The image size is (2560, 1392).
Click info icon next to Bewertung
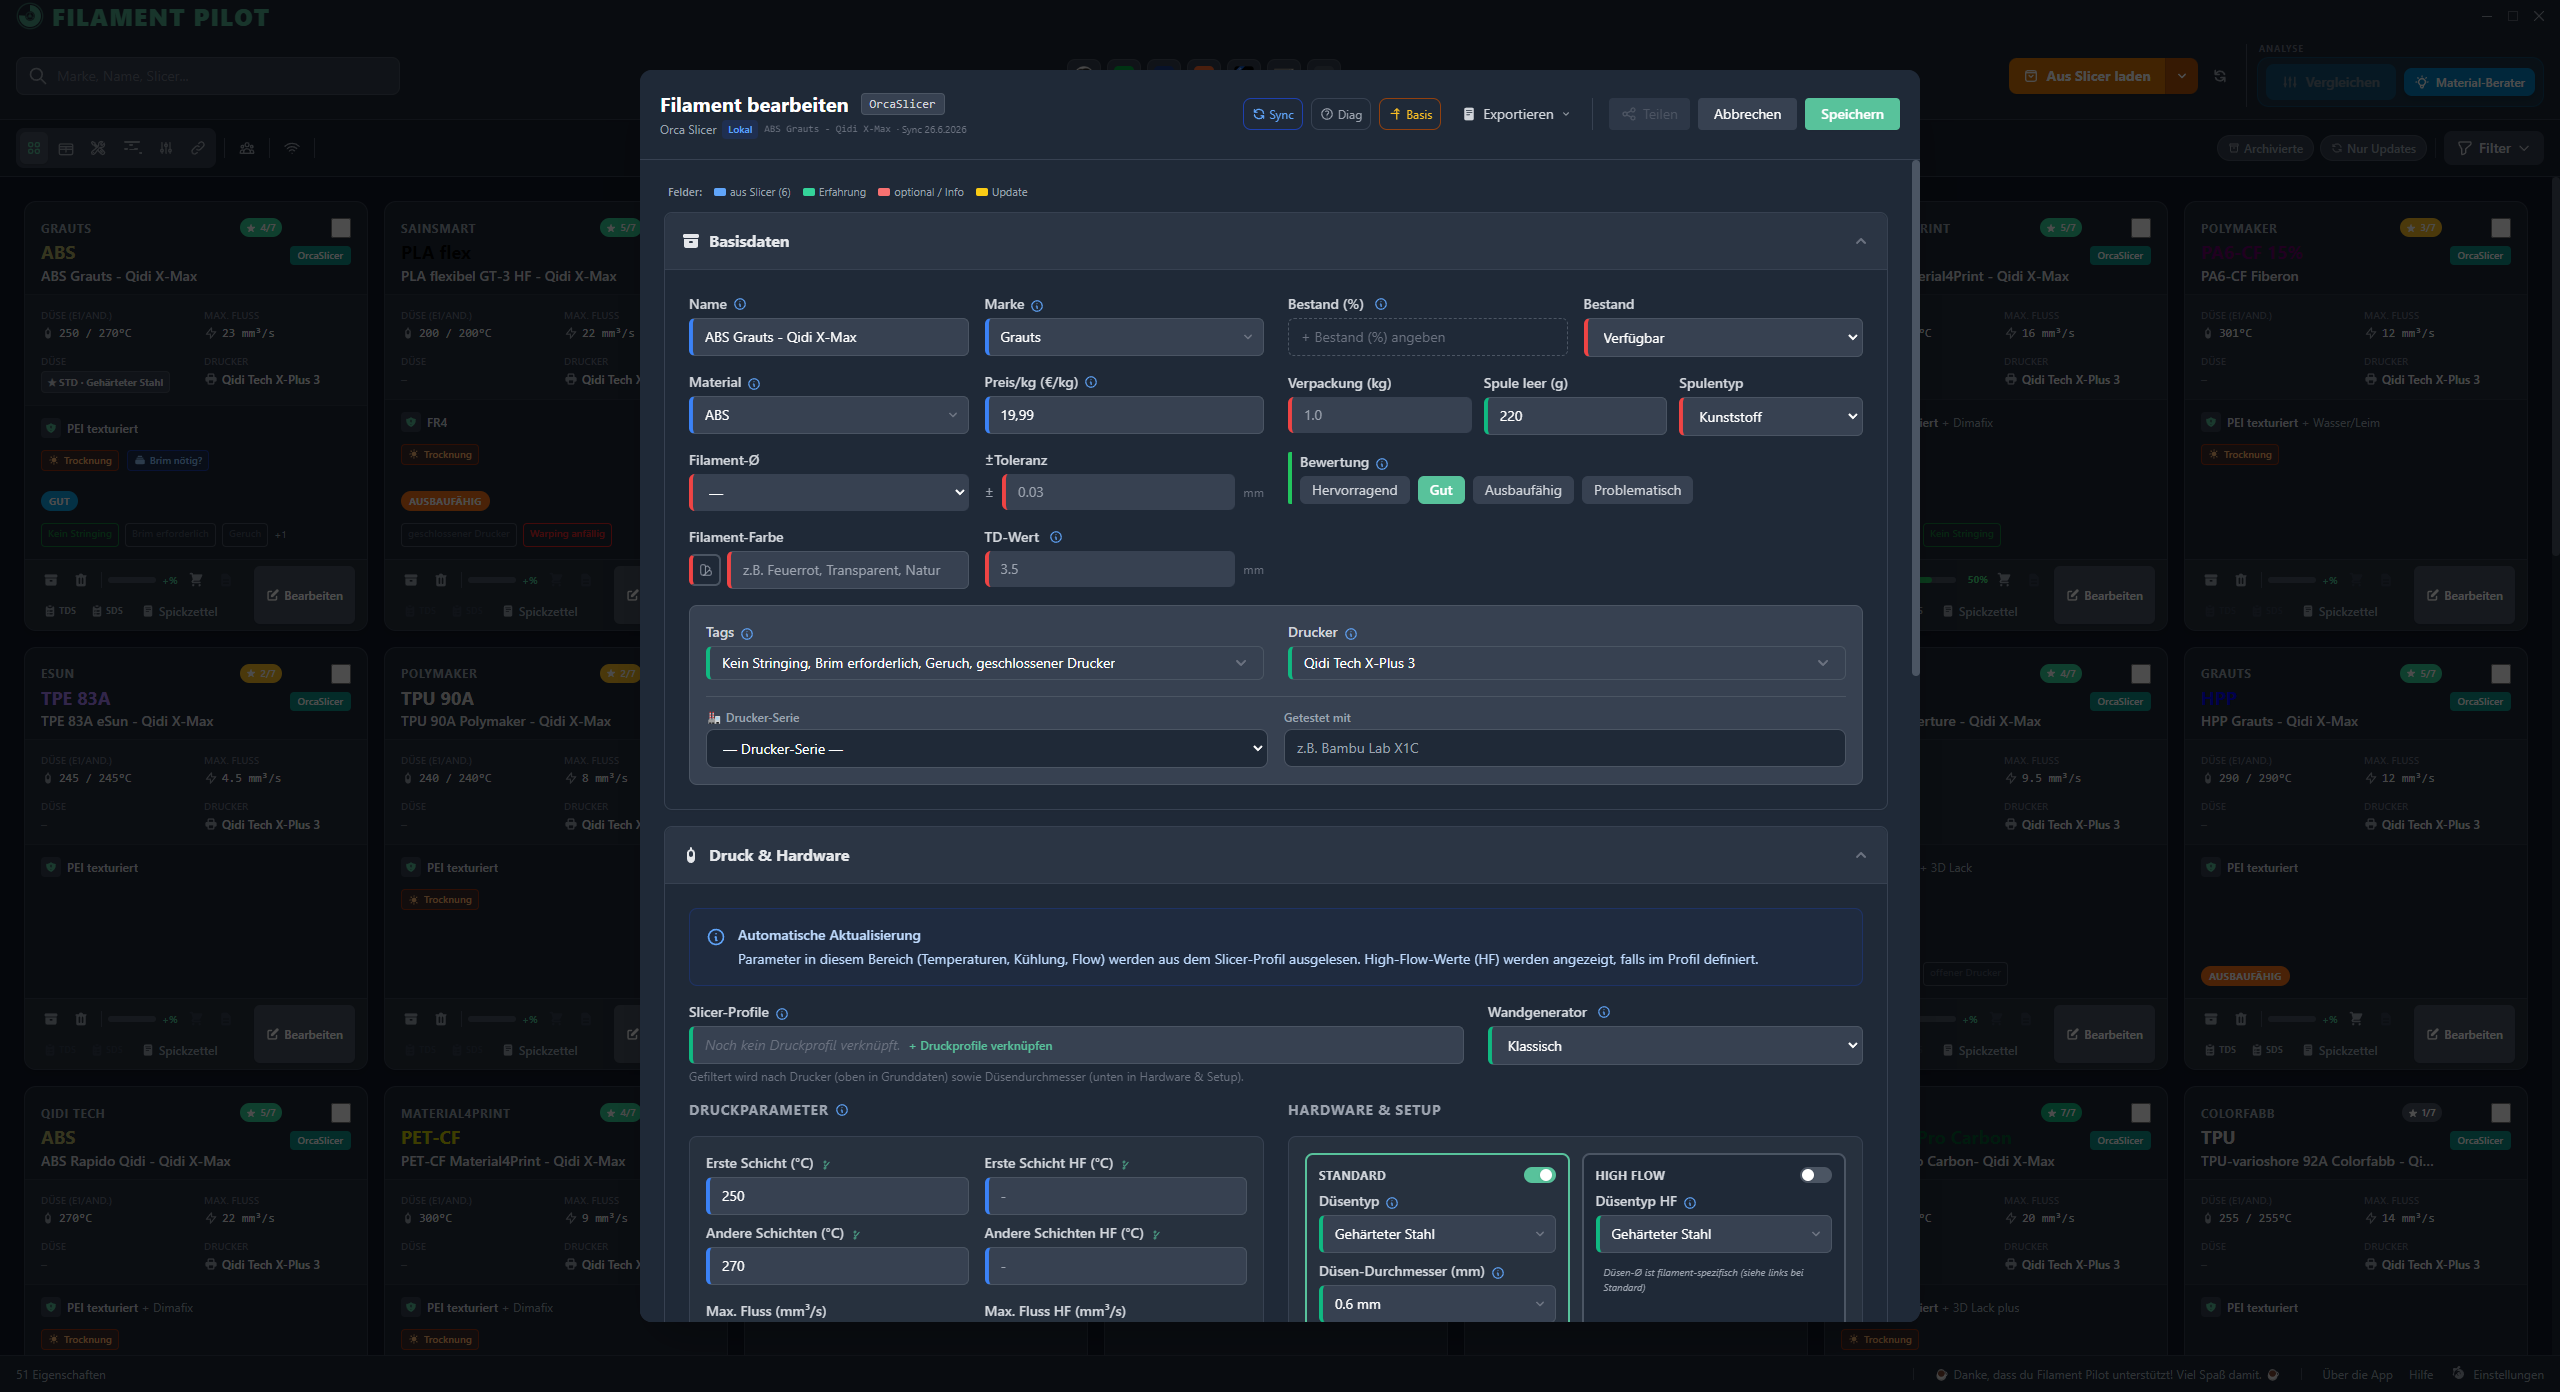pyautogui.click(x=1382, y=463)
